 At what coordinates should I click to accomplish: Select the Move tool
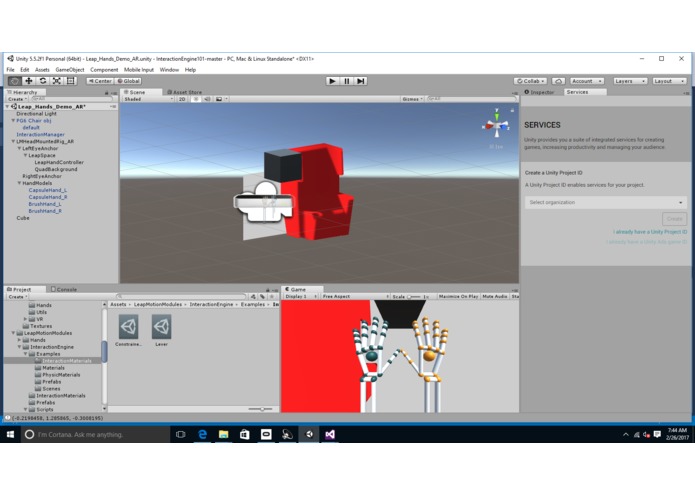(x=29, y=81)
